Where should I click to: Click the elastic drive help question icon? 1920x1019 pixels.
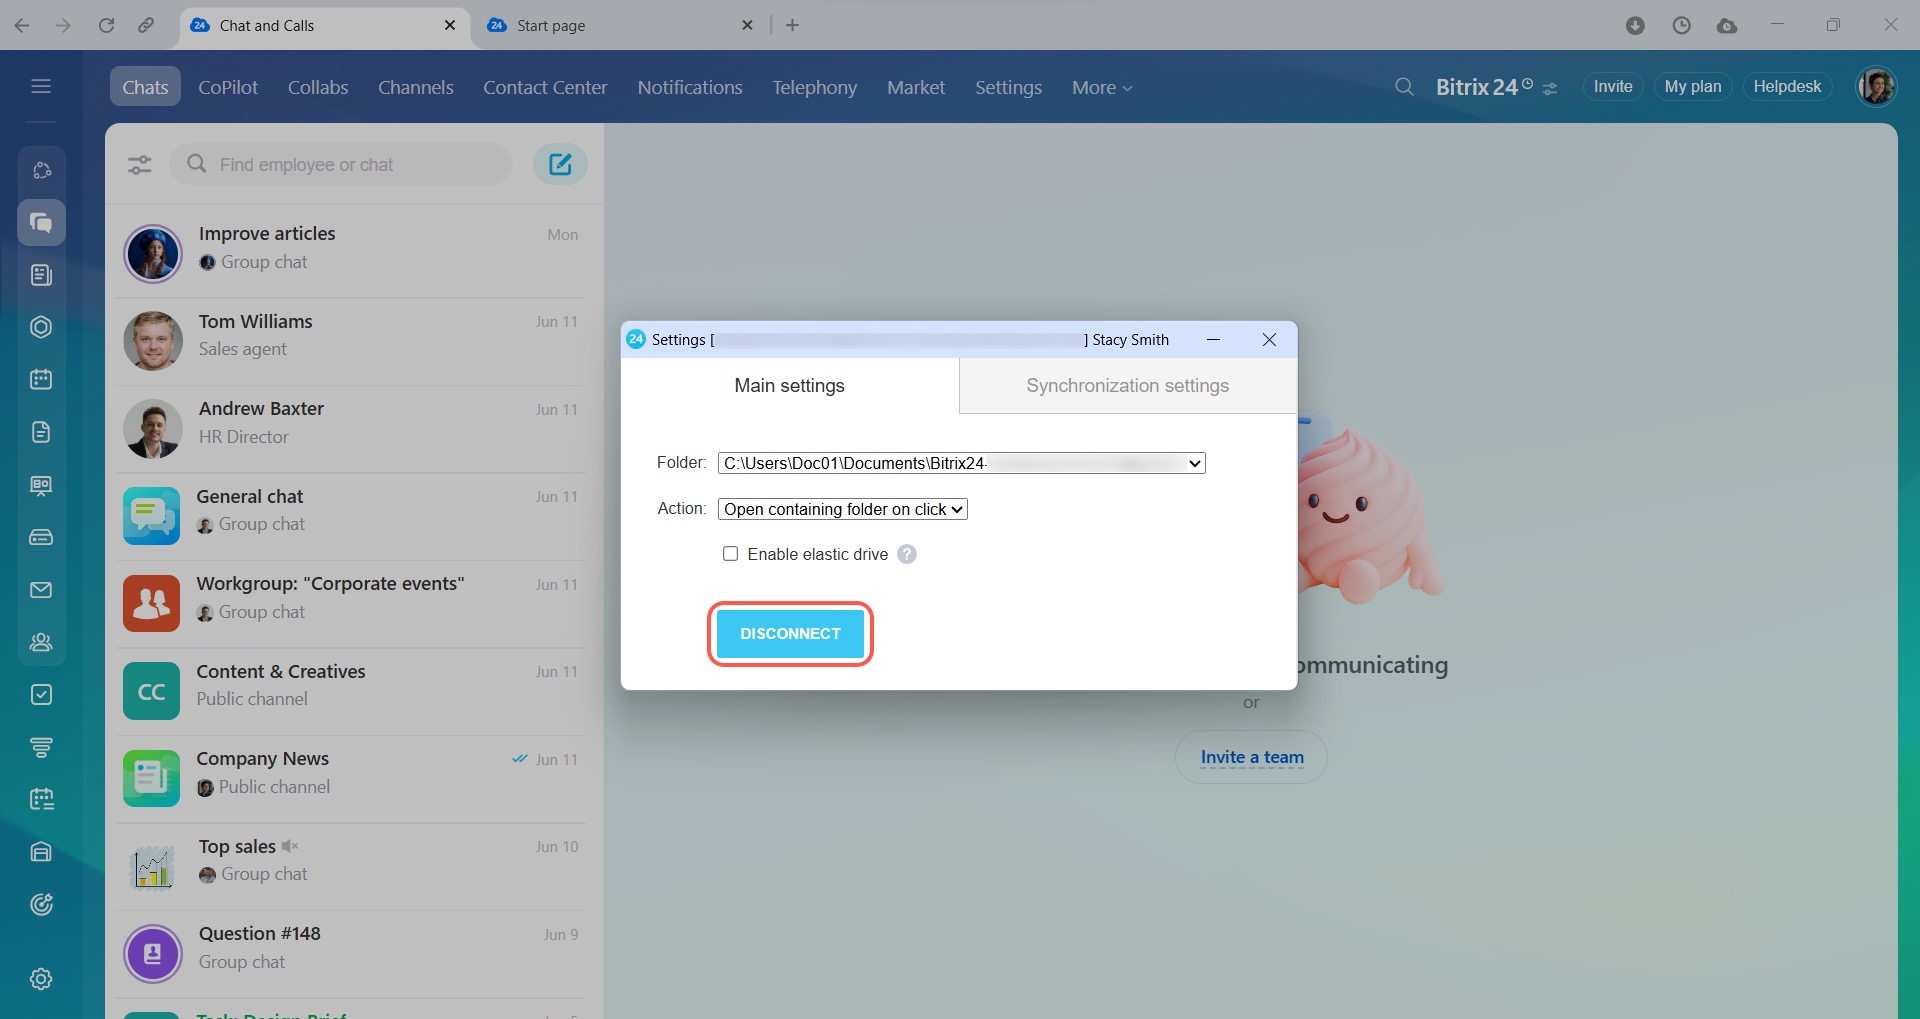click(x=906, y=554)
